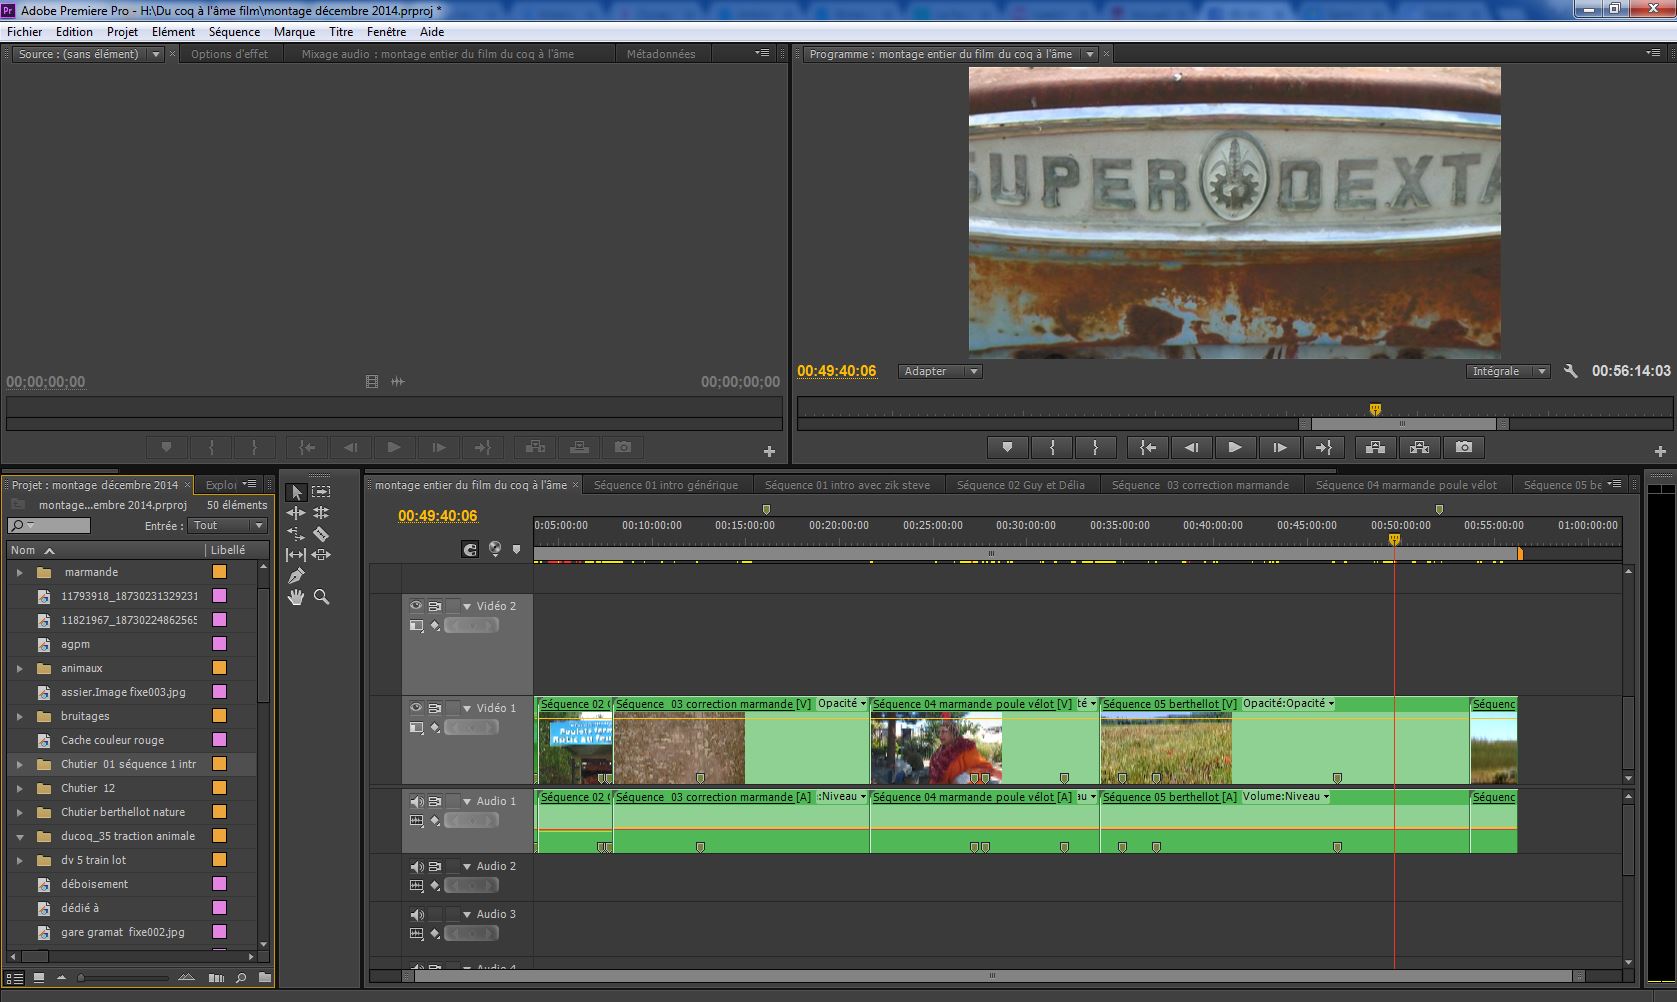1677x1002 pixels.
Task: Click Mark Out in Program monitor
Action: 1096,448
